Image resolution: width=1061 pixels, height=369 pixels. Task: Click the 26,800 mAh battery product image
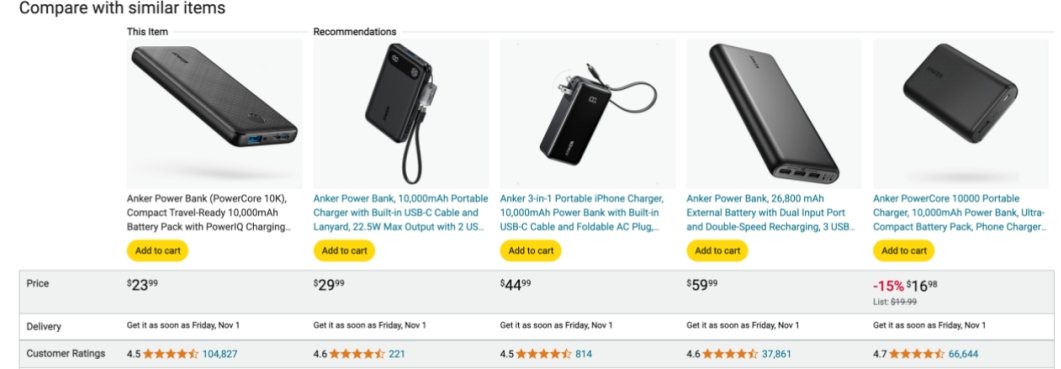pos(774,114)
